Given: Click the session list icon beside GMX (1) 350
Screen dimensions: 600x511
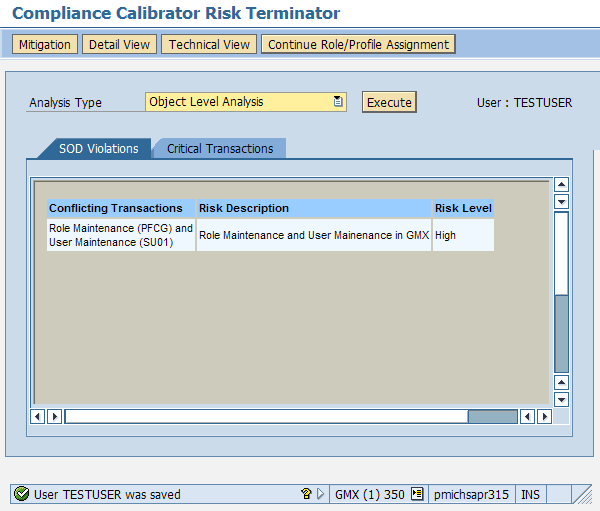Looking at the screenshot, I should [417, 494].
